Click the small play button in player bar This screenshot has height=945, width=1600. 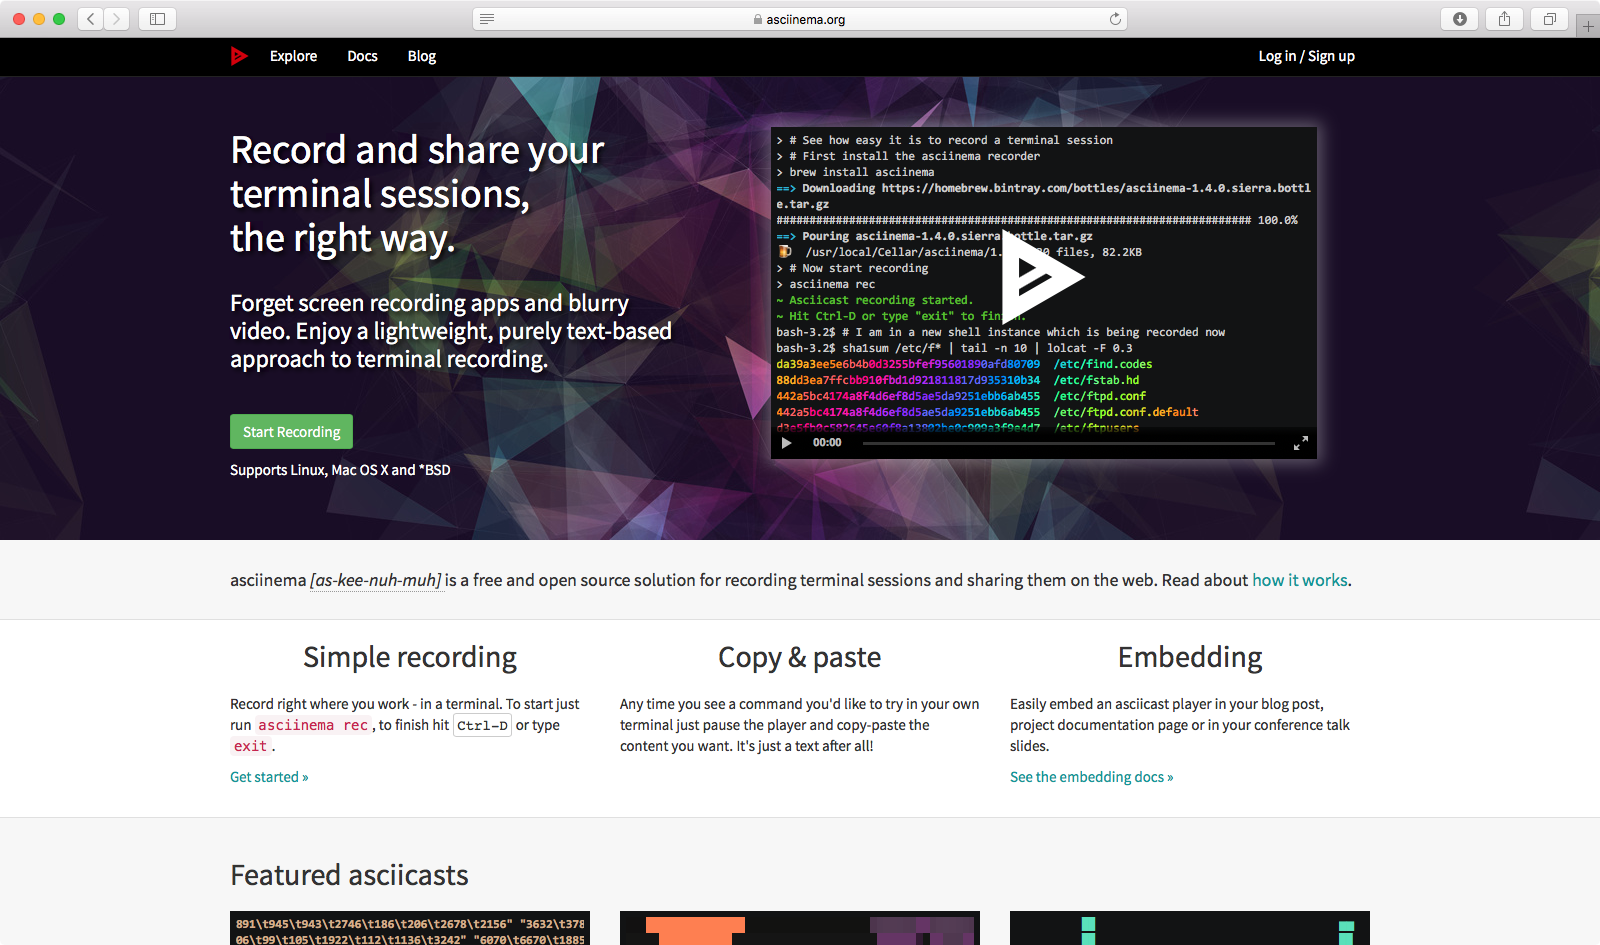(787, 443)
